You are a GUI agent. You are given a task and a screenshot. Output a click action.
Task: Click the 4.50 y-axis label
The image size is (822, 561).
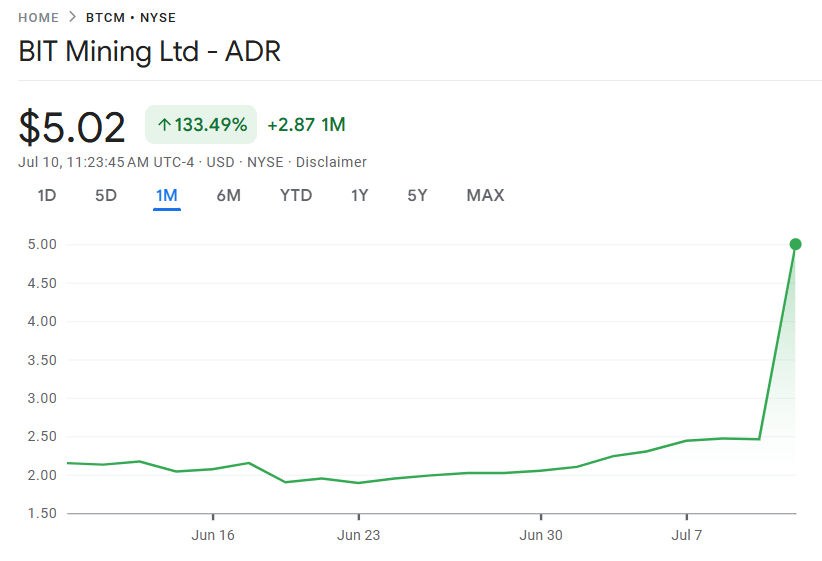[x=42, y=283]
